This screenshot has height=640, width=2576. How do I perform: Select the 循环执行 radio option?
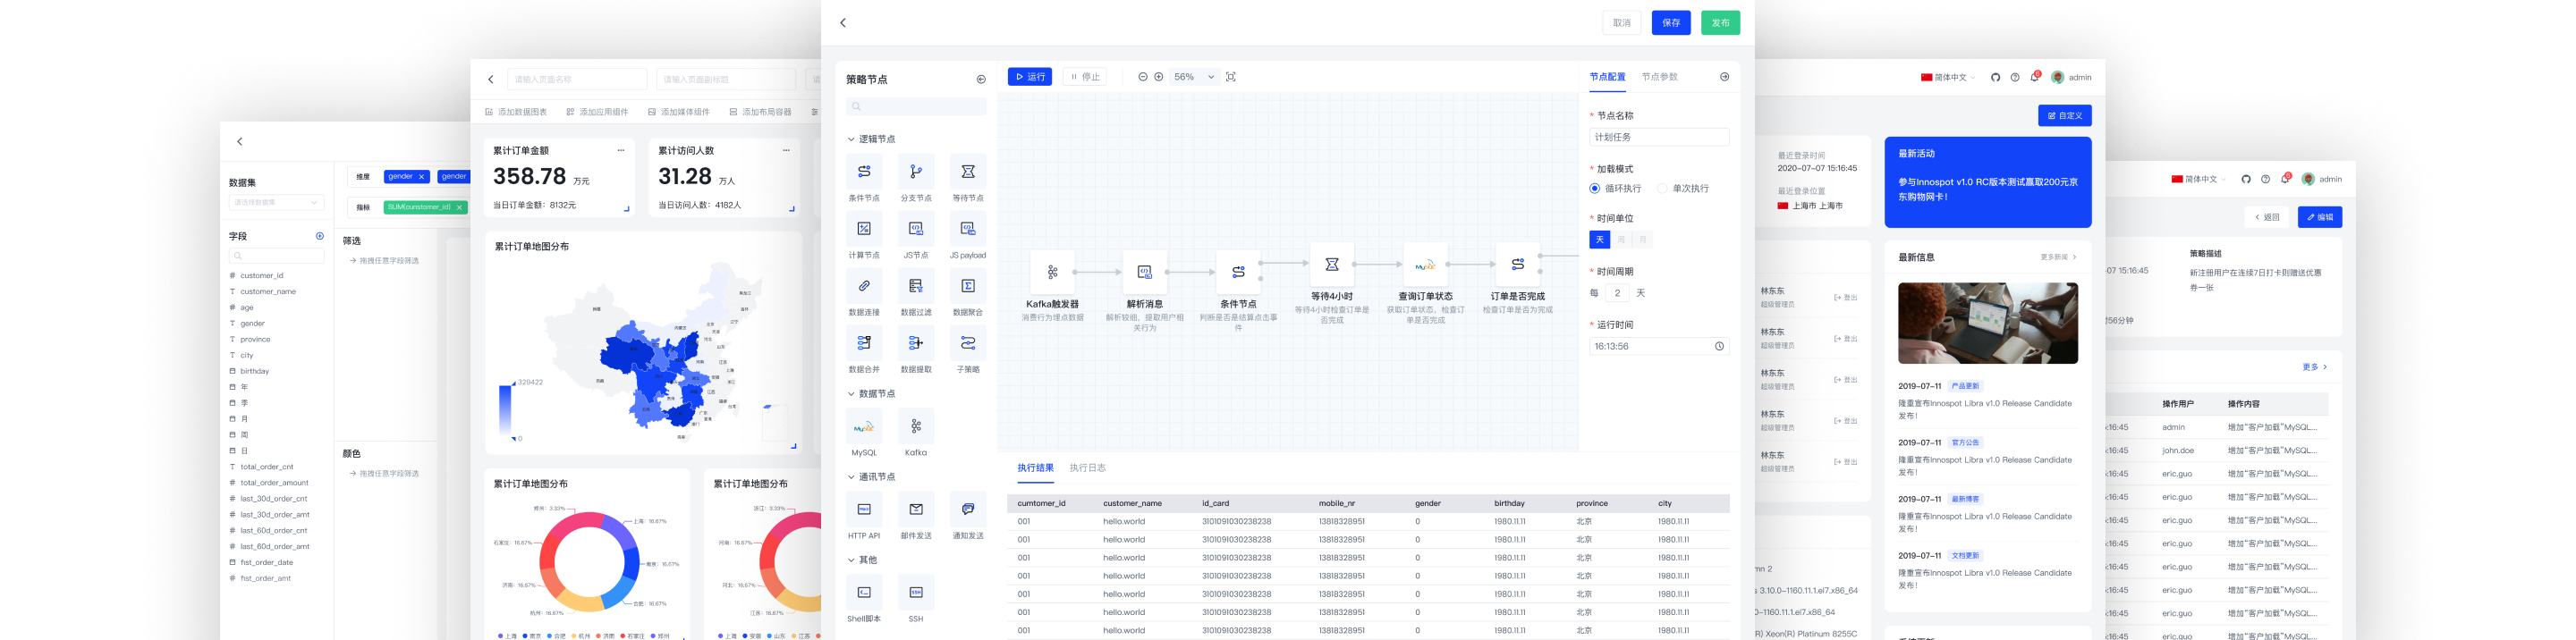[x=1595, y=189]
